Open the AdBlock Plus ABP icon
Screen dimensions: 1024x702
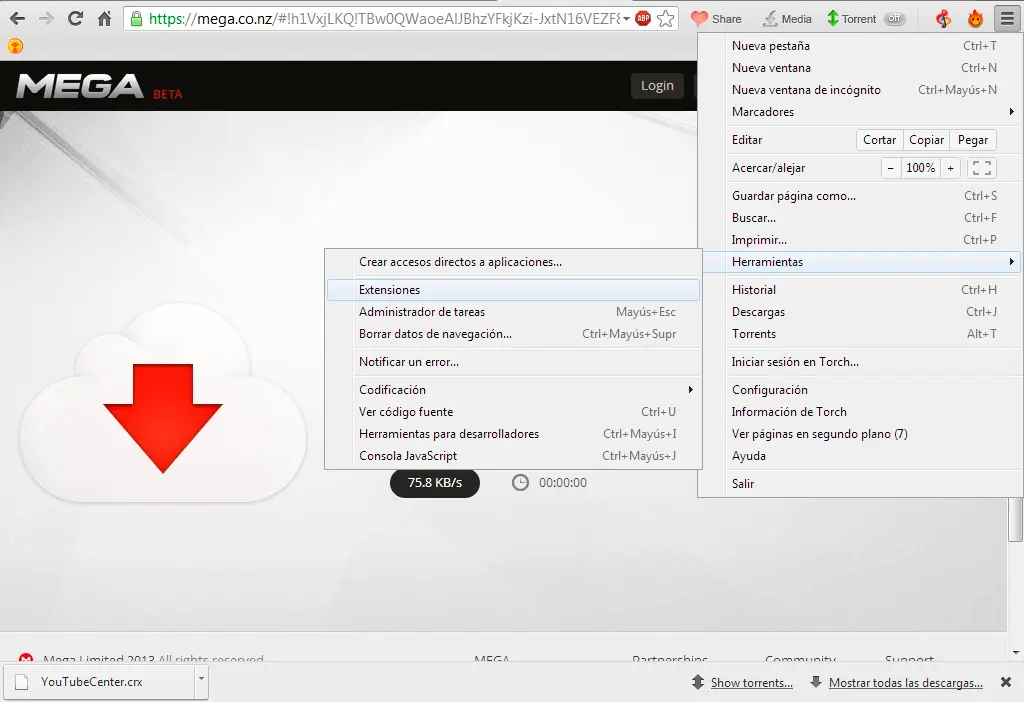(x=643, y=19)
